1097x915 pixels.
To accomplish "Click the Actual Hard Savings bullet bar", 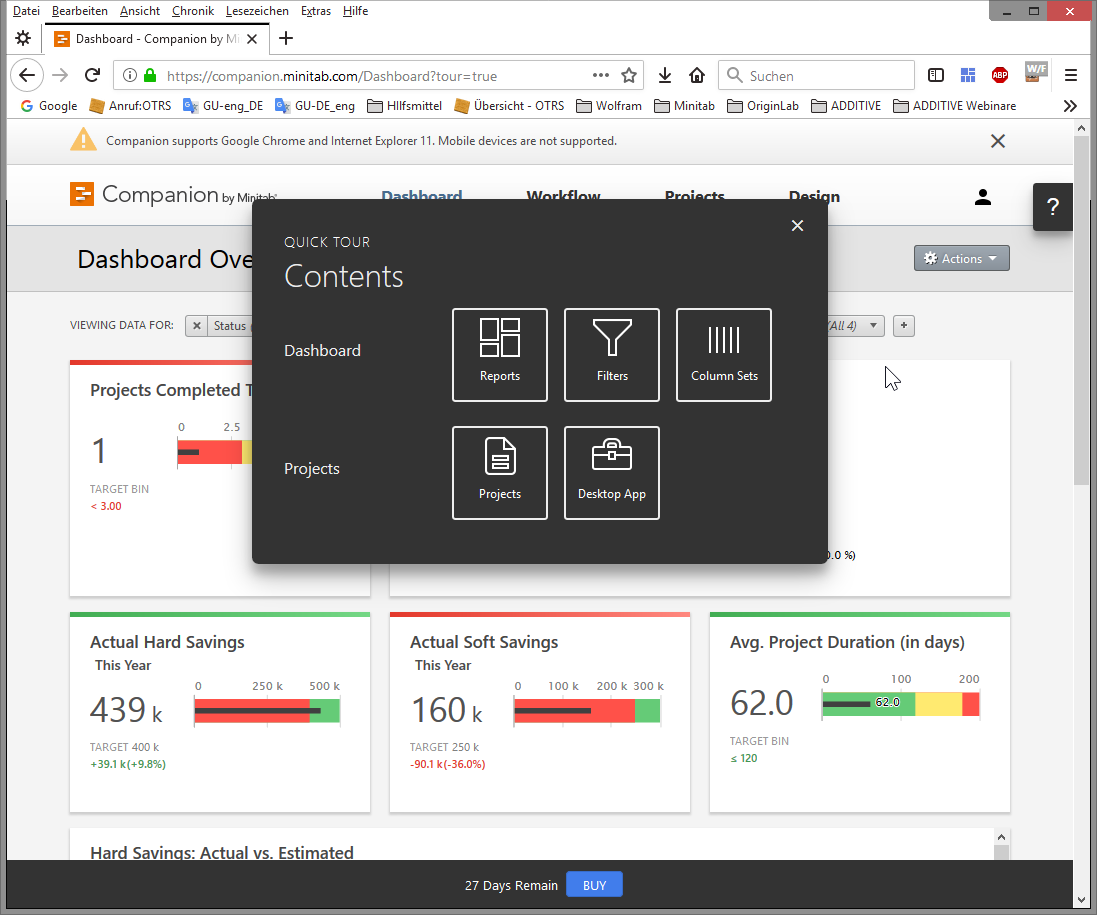I will [267, 711].
